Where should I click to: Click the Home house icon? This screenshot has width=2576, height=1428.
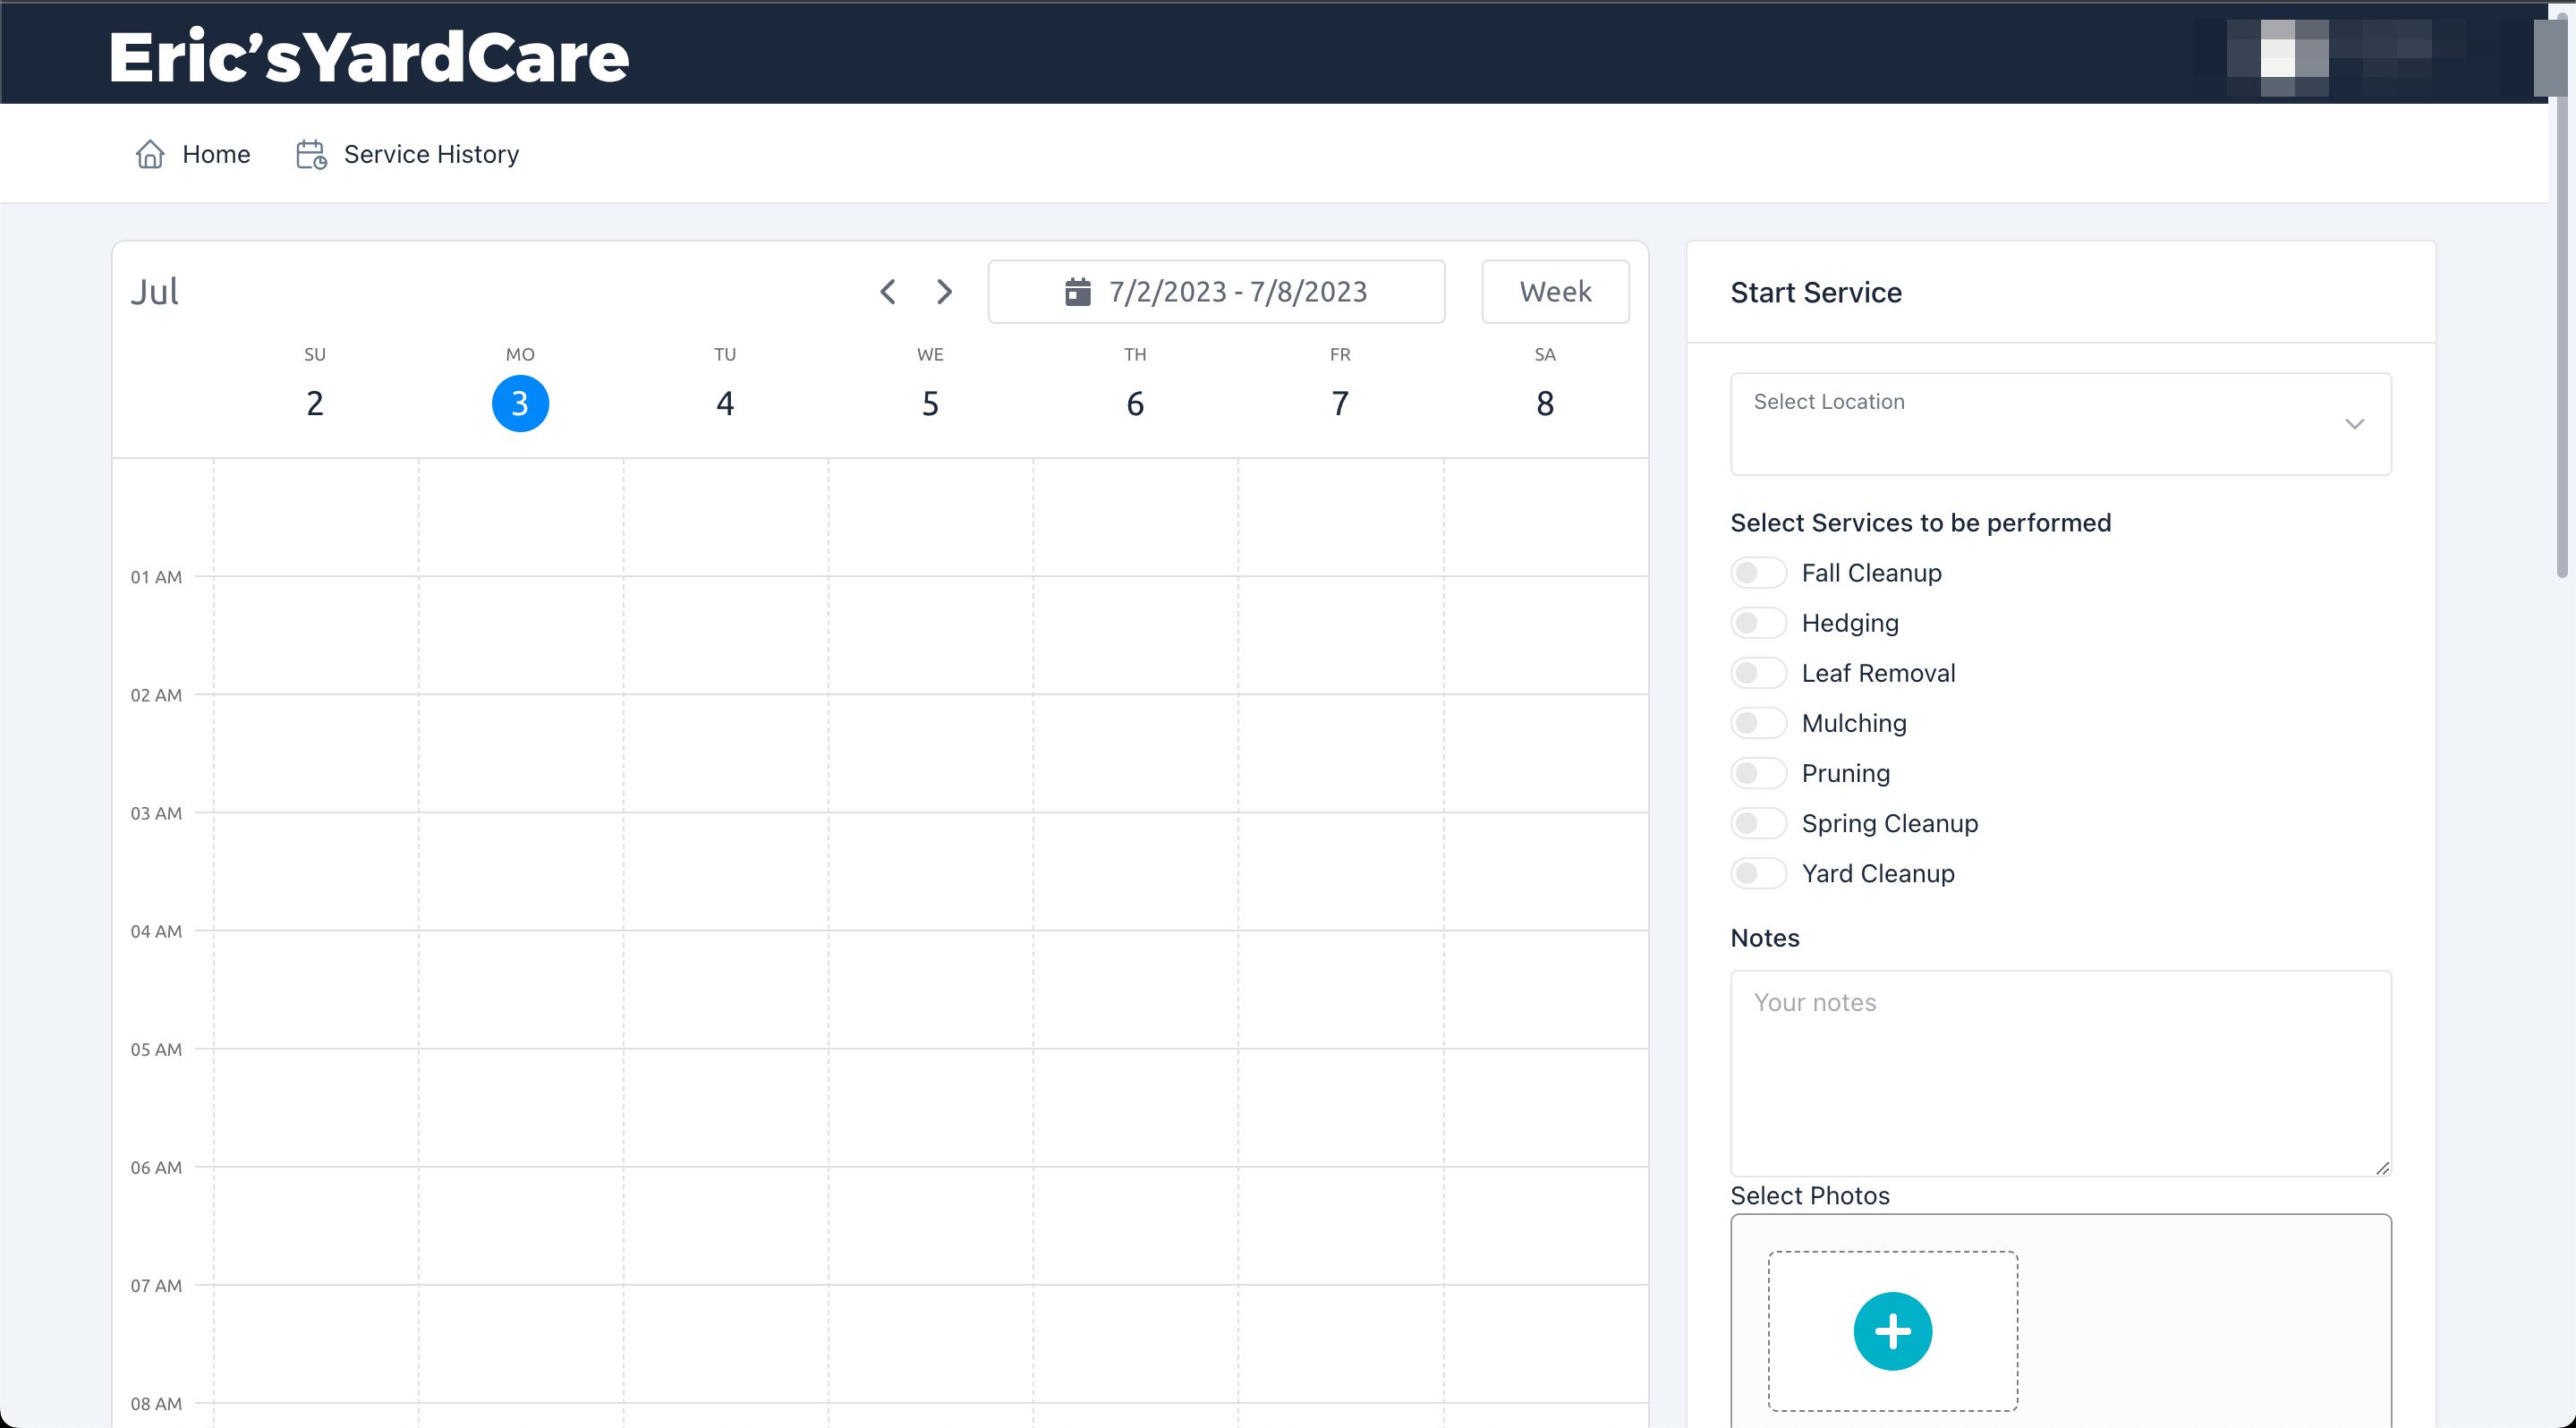point(150,154)
